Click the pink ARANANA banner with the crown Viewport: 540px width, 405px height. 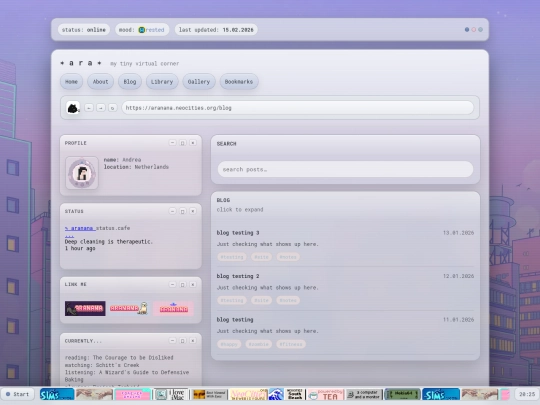point(173,308)
